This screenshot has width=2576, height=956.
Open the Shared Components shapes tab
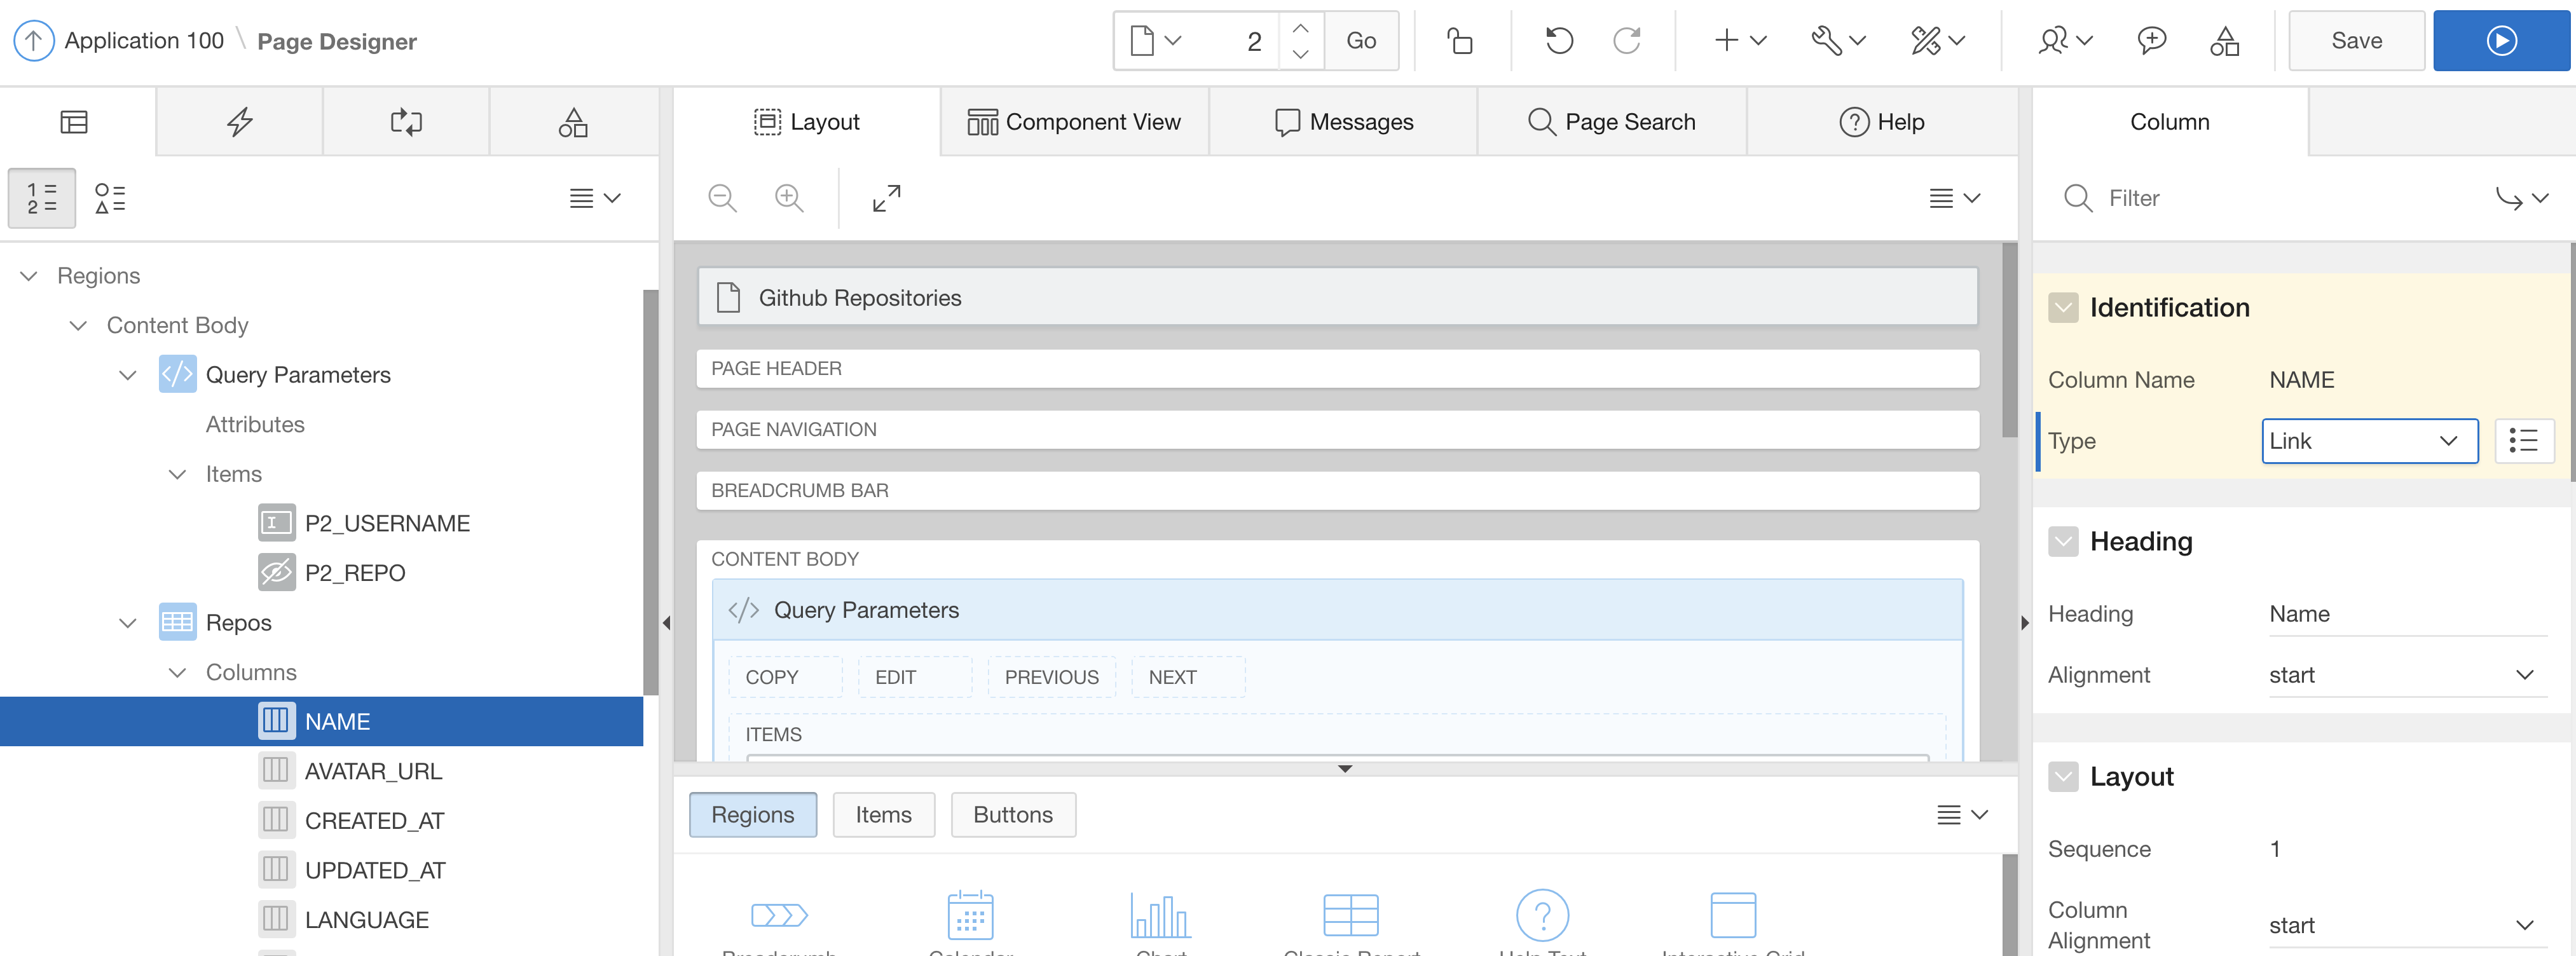pos(573,122)
